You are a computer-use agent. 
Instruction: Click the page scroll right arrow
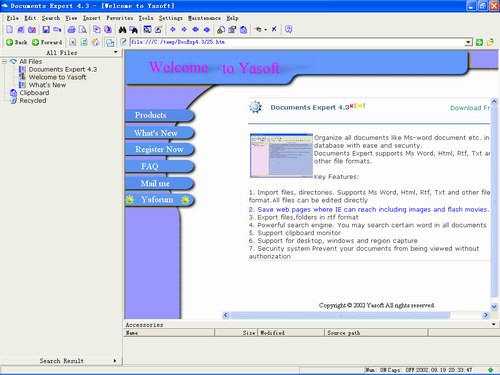coord(486,315)
